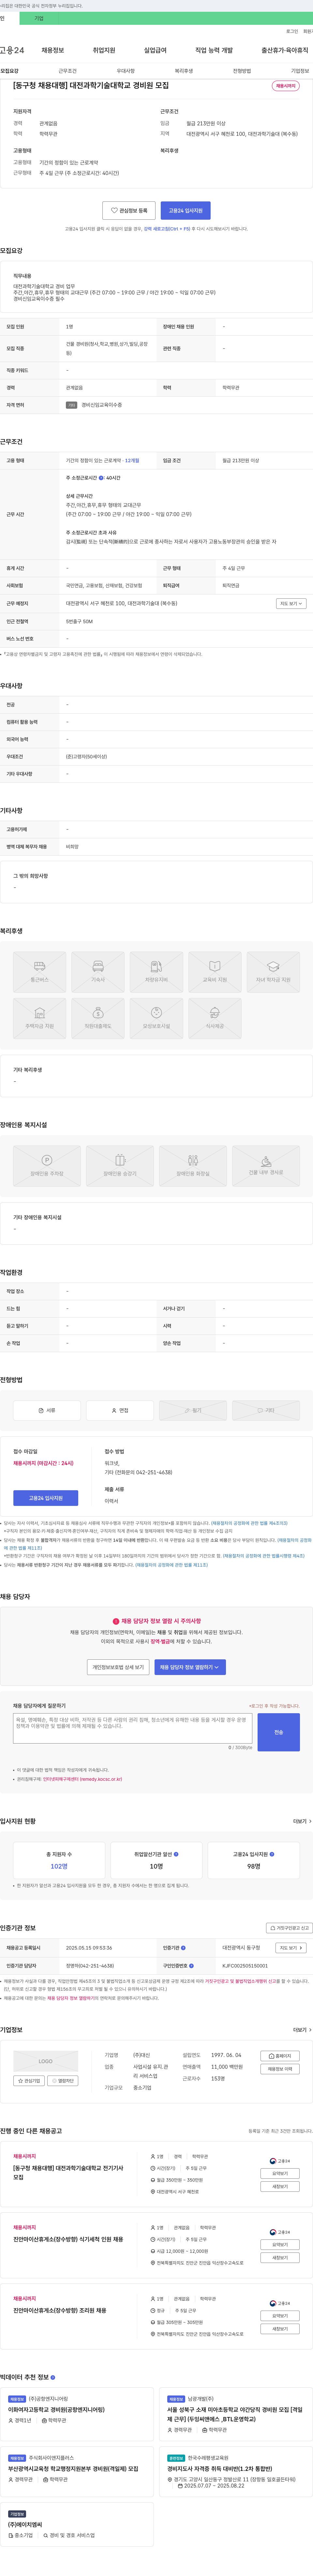The height and width of the screenshot is (2576, 313).
Task: Click the 고용24 logo
Action: coord(12,50)
